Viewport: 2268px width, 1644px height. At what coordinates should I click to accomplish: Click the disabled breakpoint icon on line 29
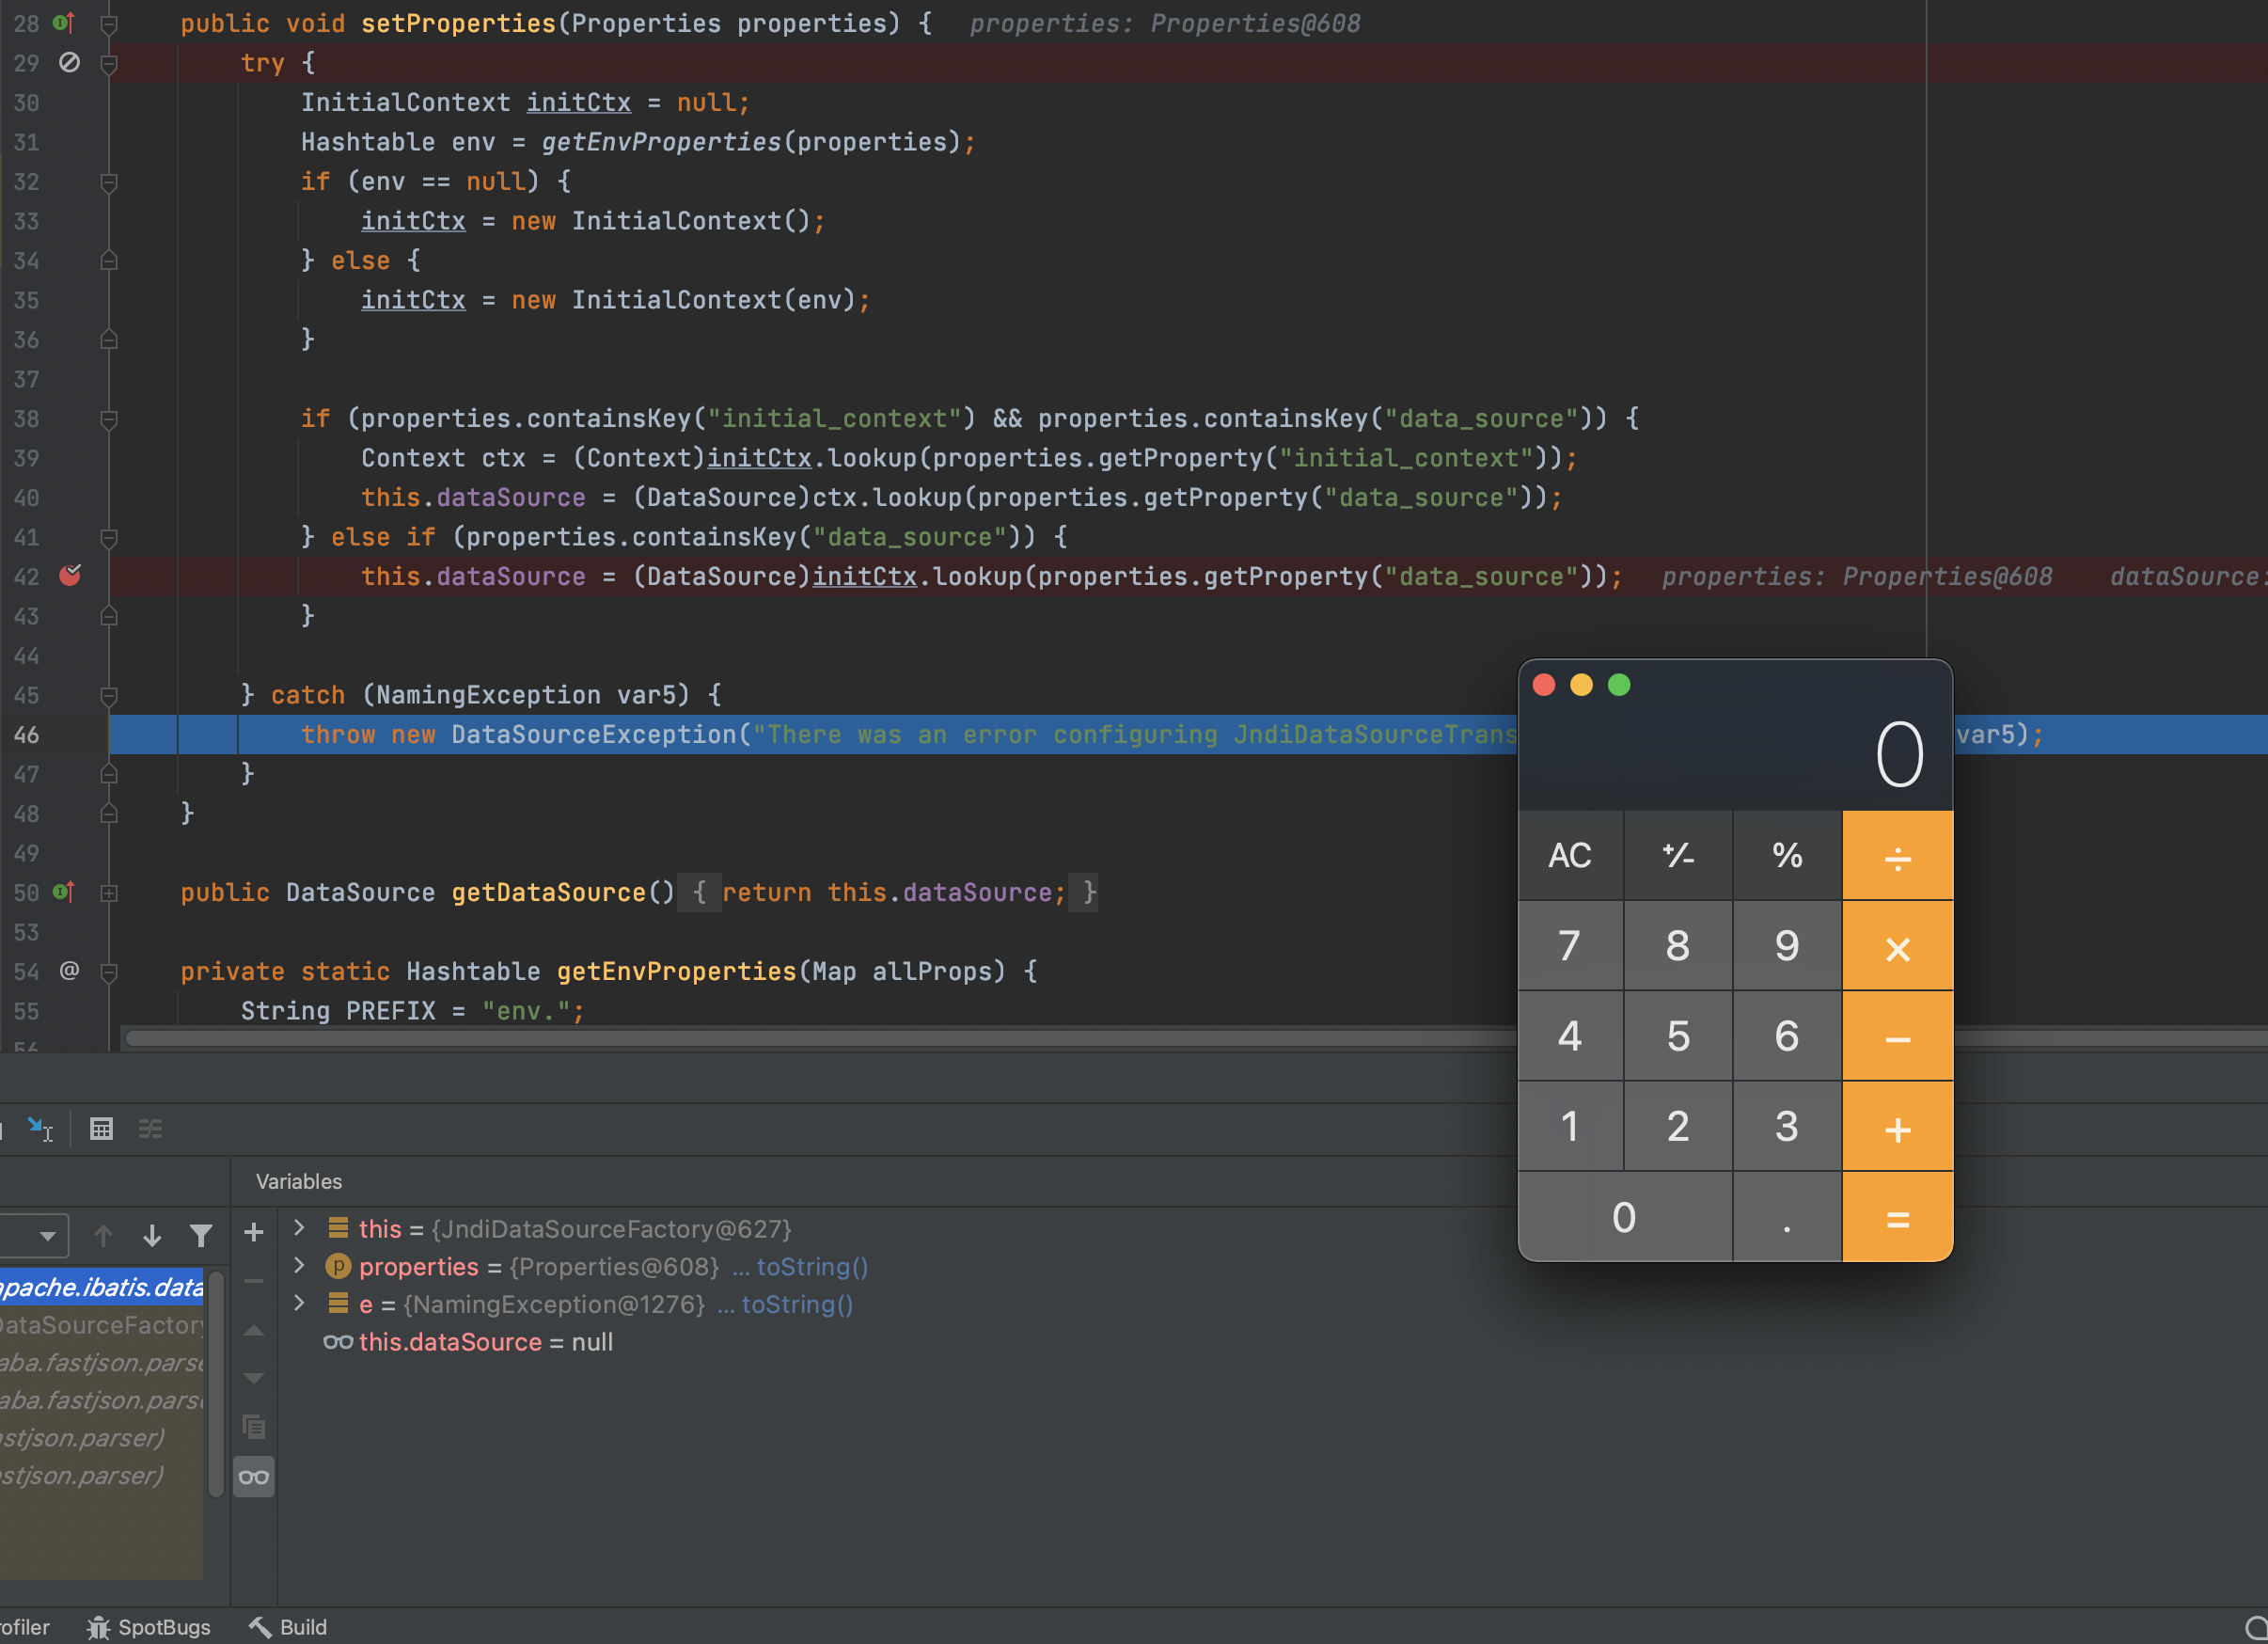(69, 62)
